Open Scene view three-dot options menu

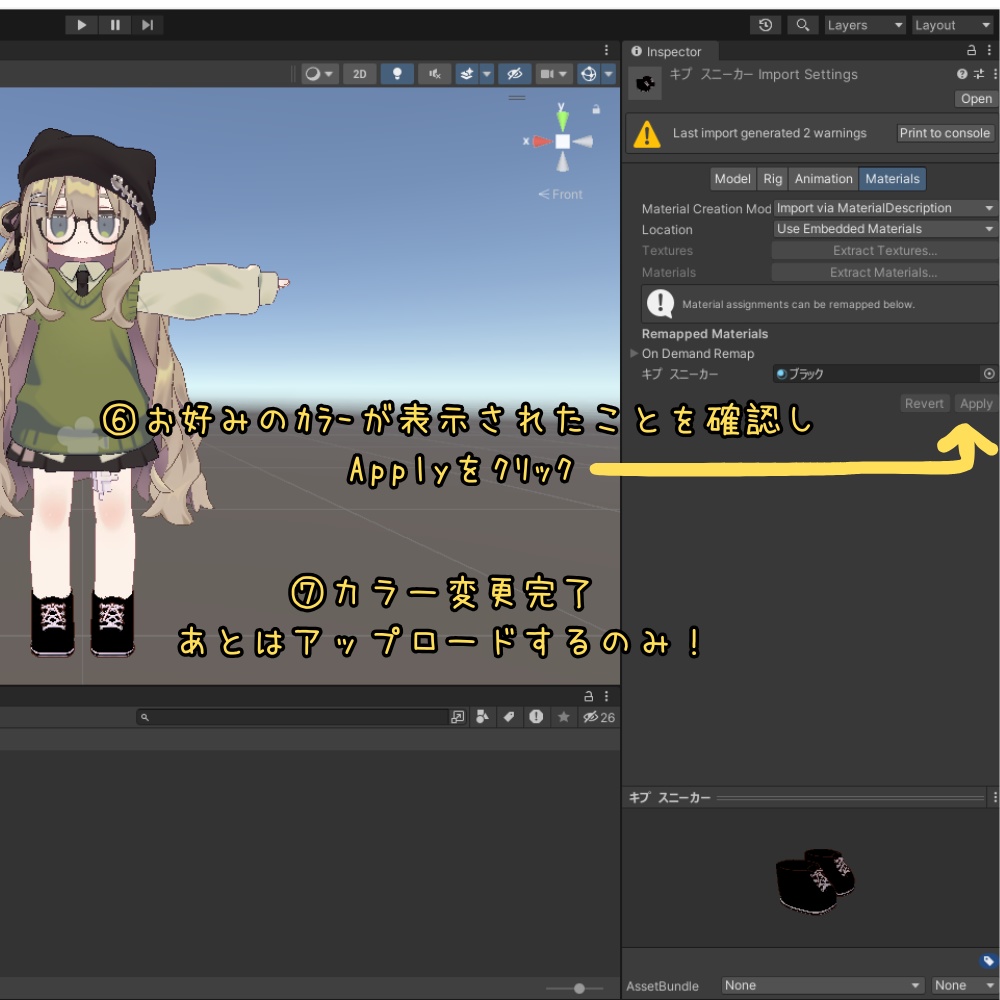point(606,50)
